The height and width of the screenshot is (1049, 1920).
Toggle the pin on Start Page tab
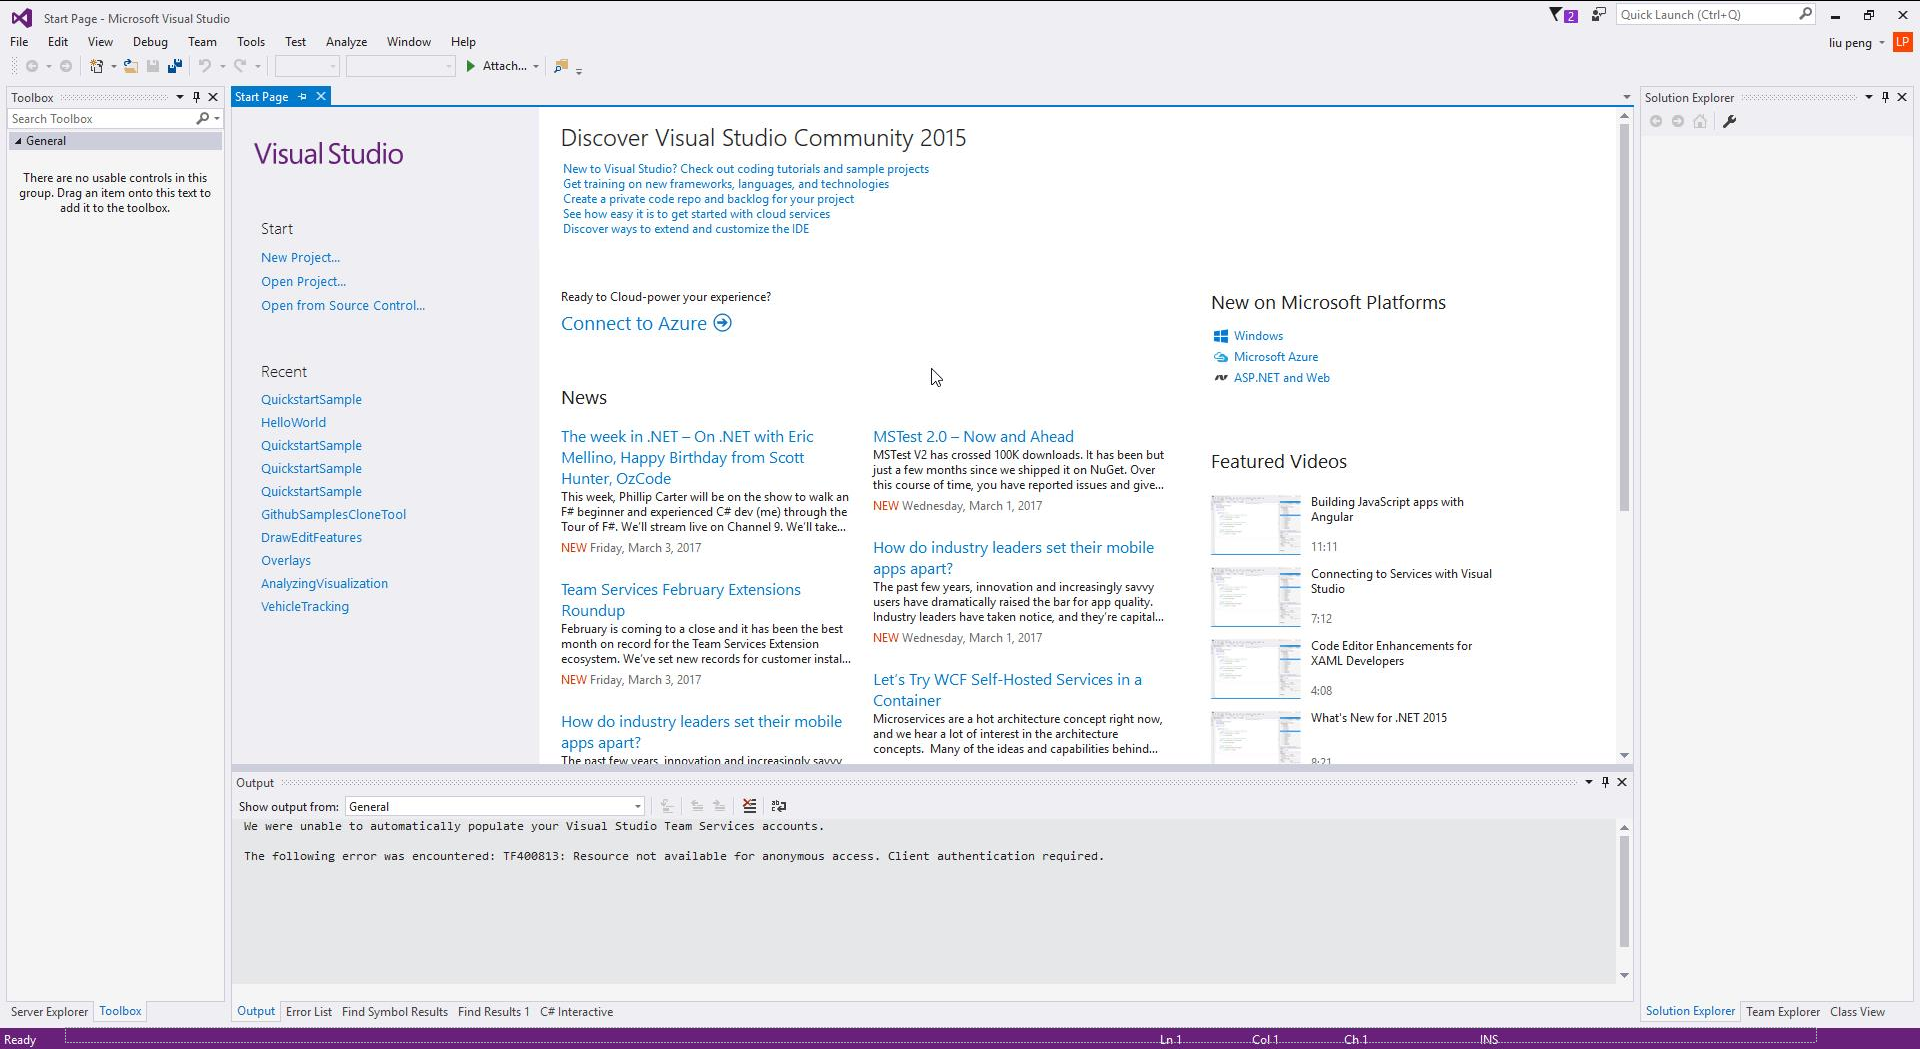[302, 96]
